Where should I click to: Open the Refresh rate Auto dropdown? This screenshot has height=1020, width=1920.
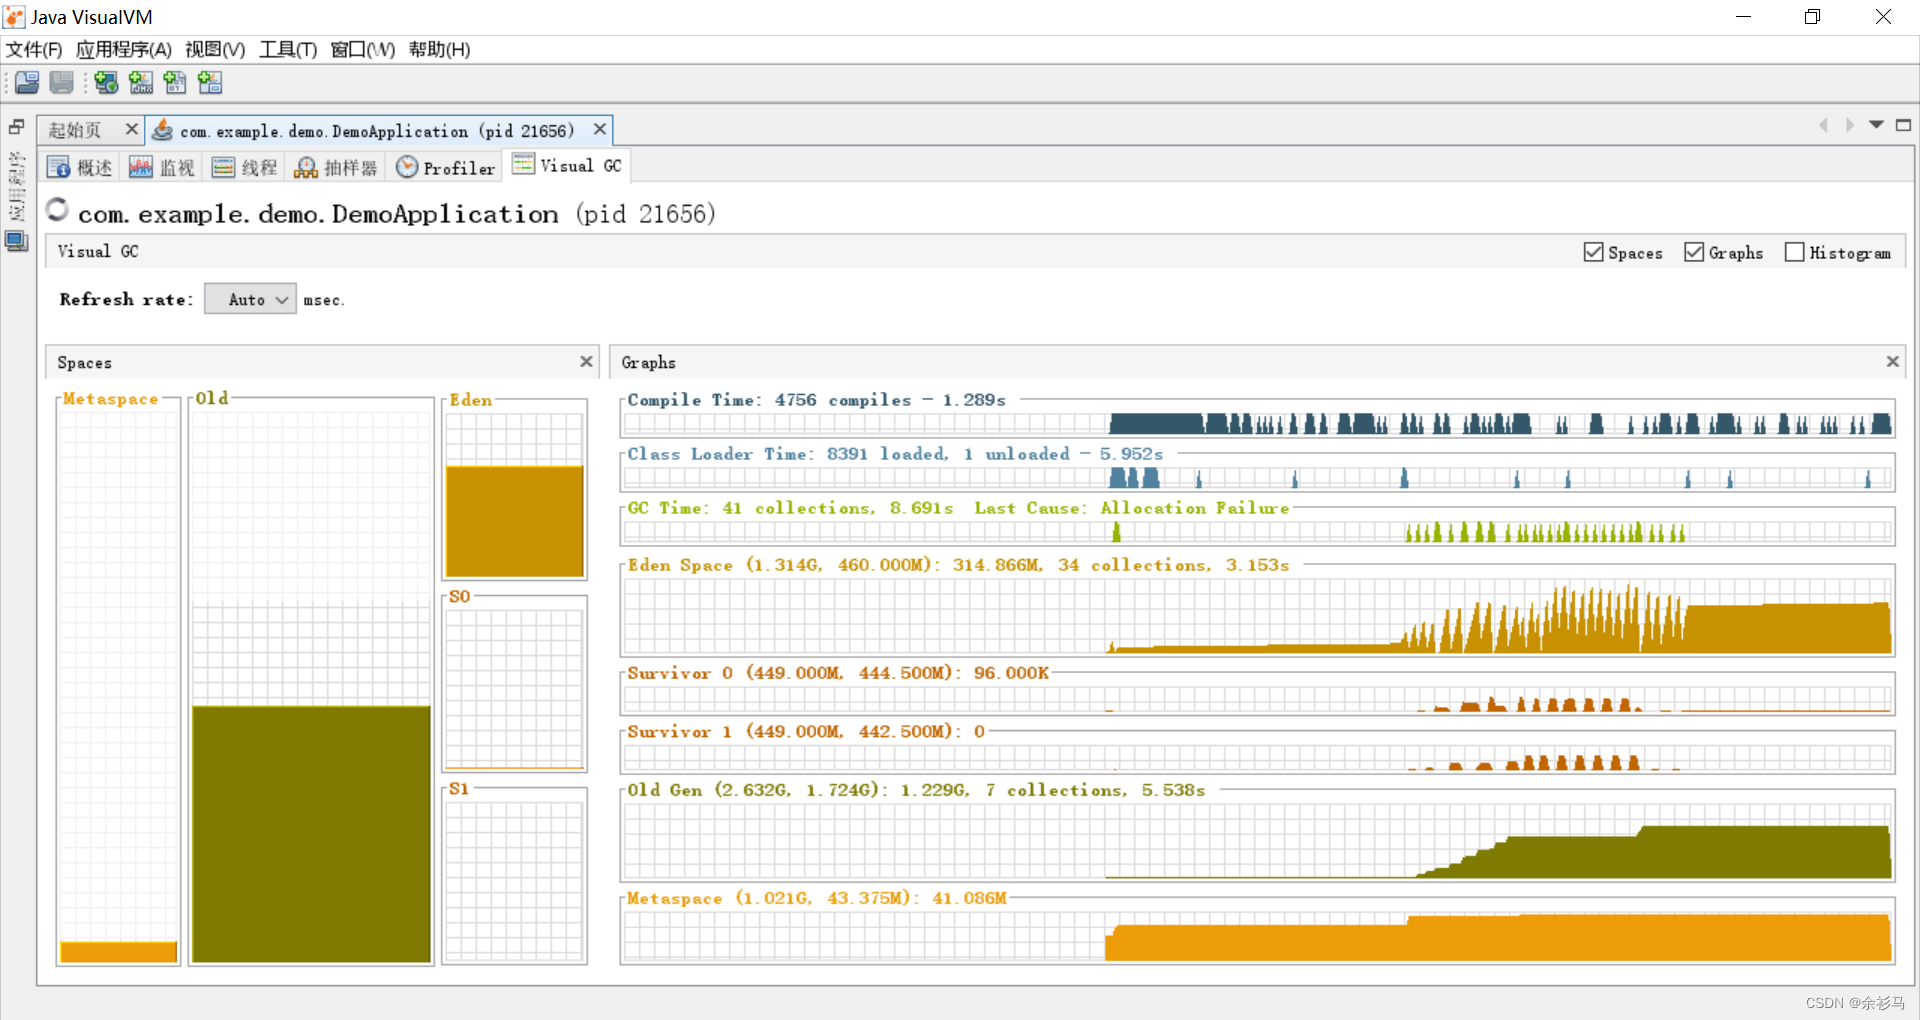click(250, 298)
